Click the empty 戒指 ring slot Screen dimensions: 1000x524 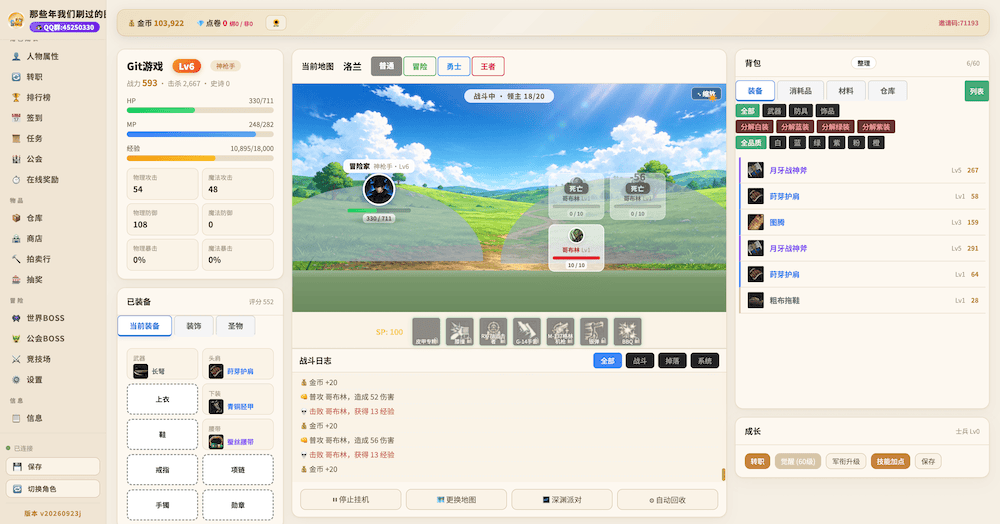tap(163, 470)
